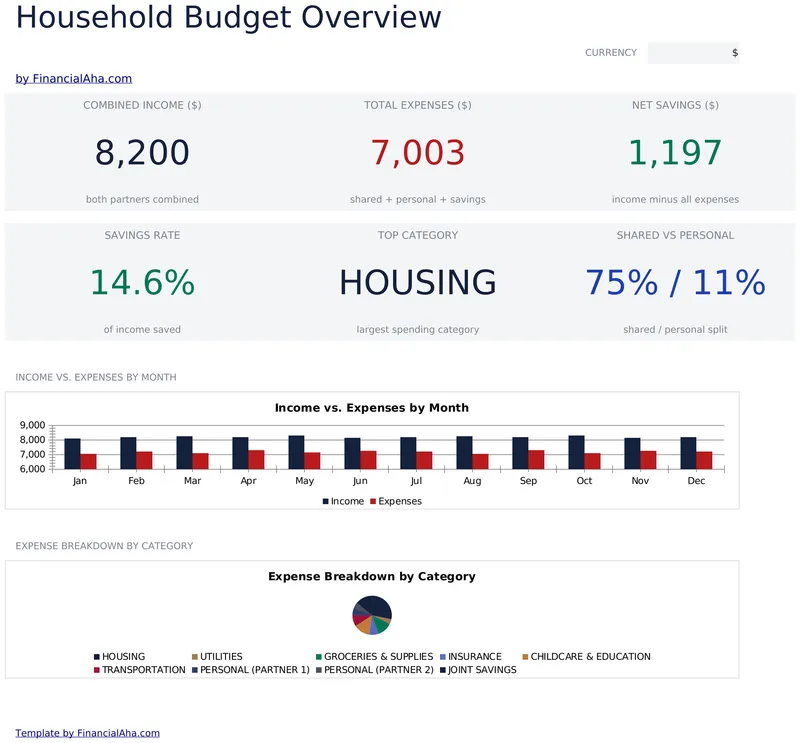
Task: Select the net savings value 1,197
Action: point(675,153)
